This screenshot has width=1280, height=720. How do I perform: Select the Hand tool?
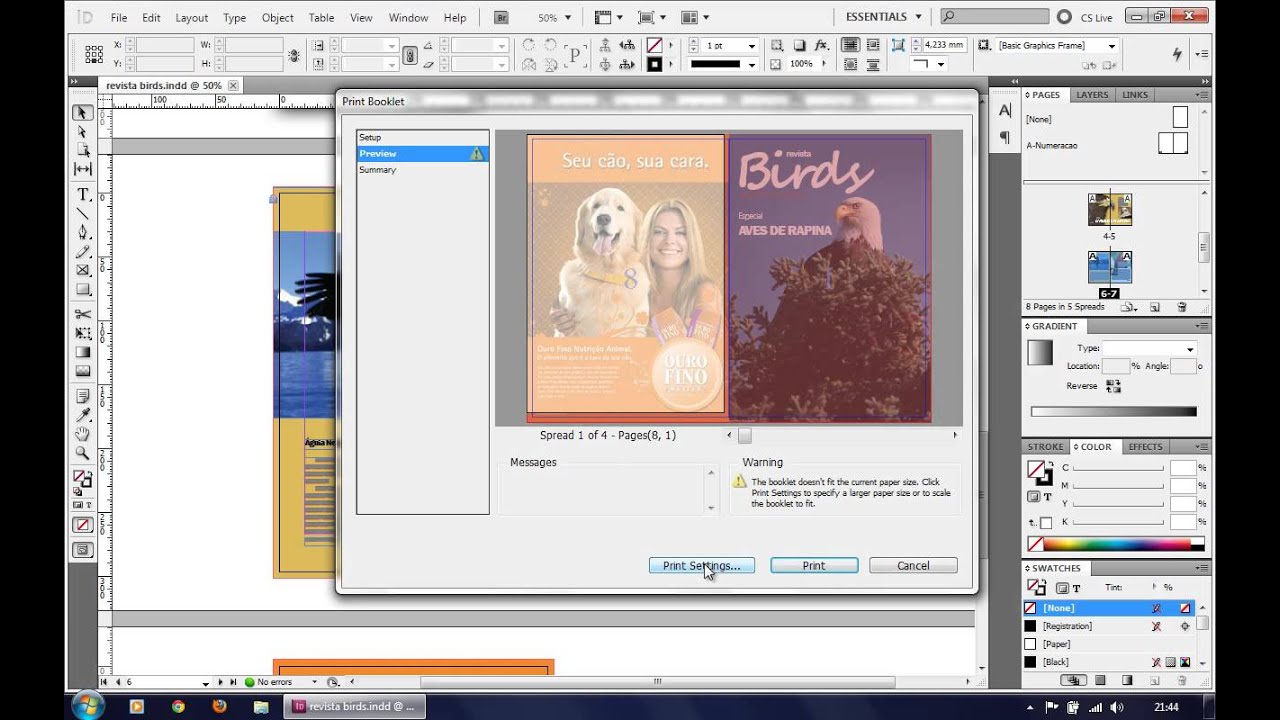(x=83, y=434)
